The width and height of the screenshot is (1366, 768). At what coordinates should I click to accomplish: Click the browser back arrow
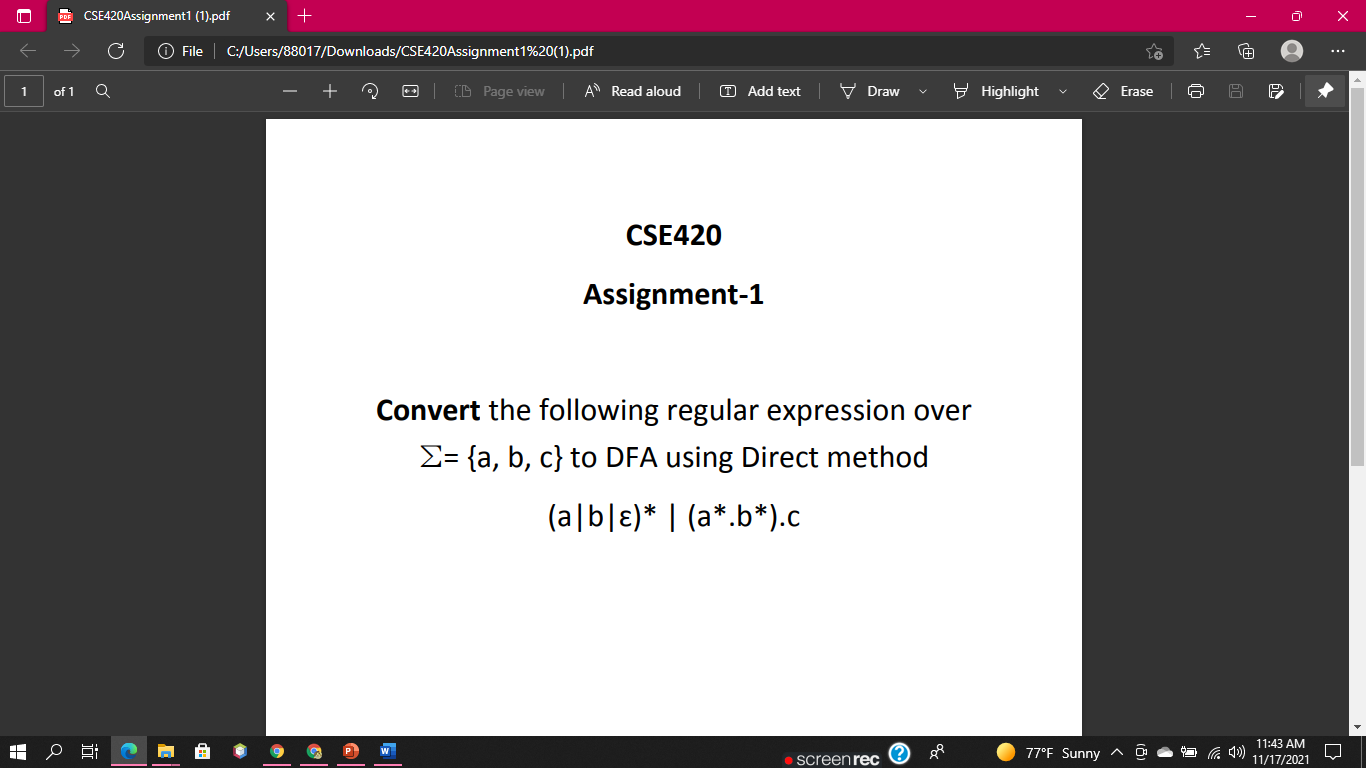[28, 51]
